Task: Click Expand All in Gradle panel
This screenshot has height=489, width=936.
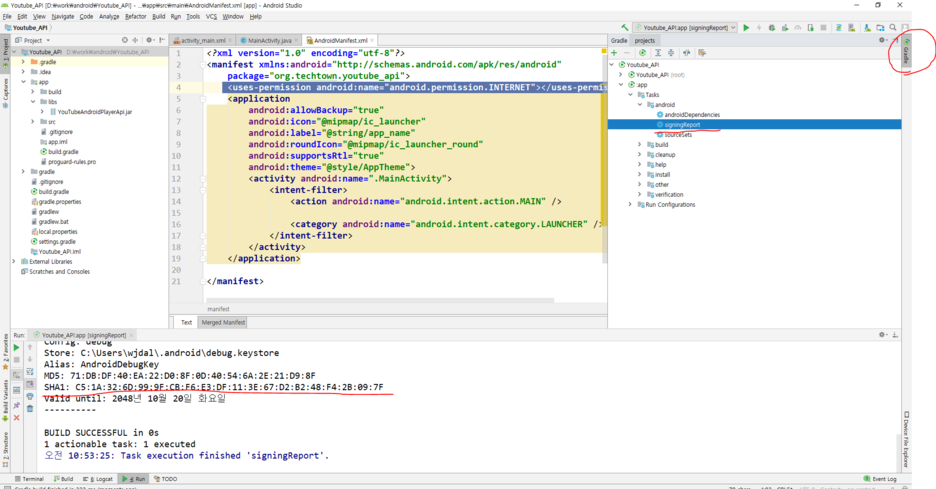Action: (658, 53)
